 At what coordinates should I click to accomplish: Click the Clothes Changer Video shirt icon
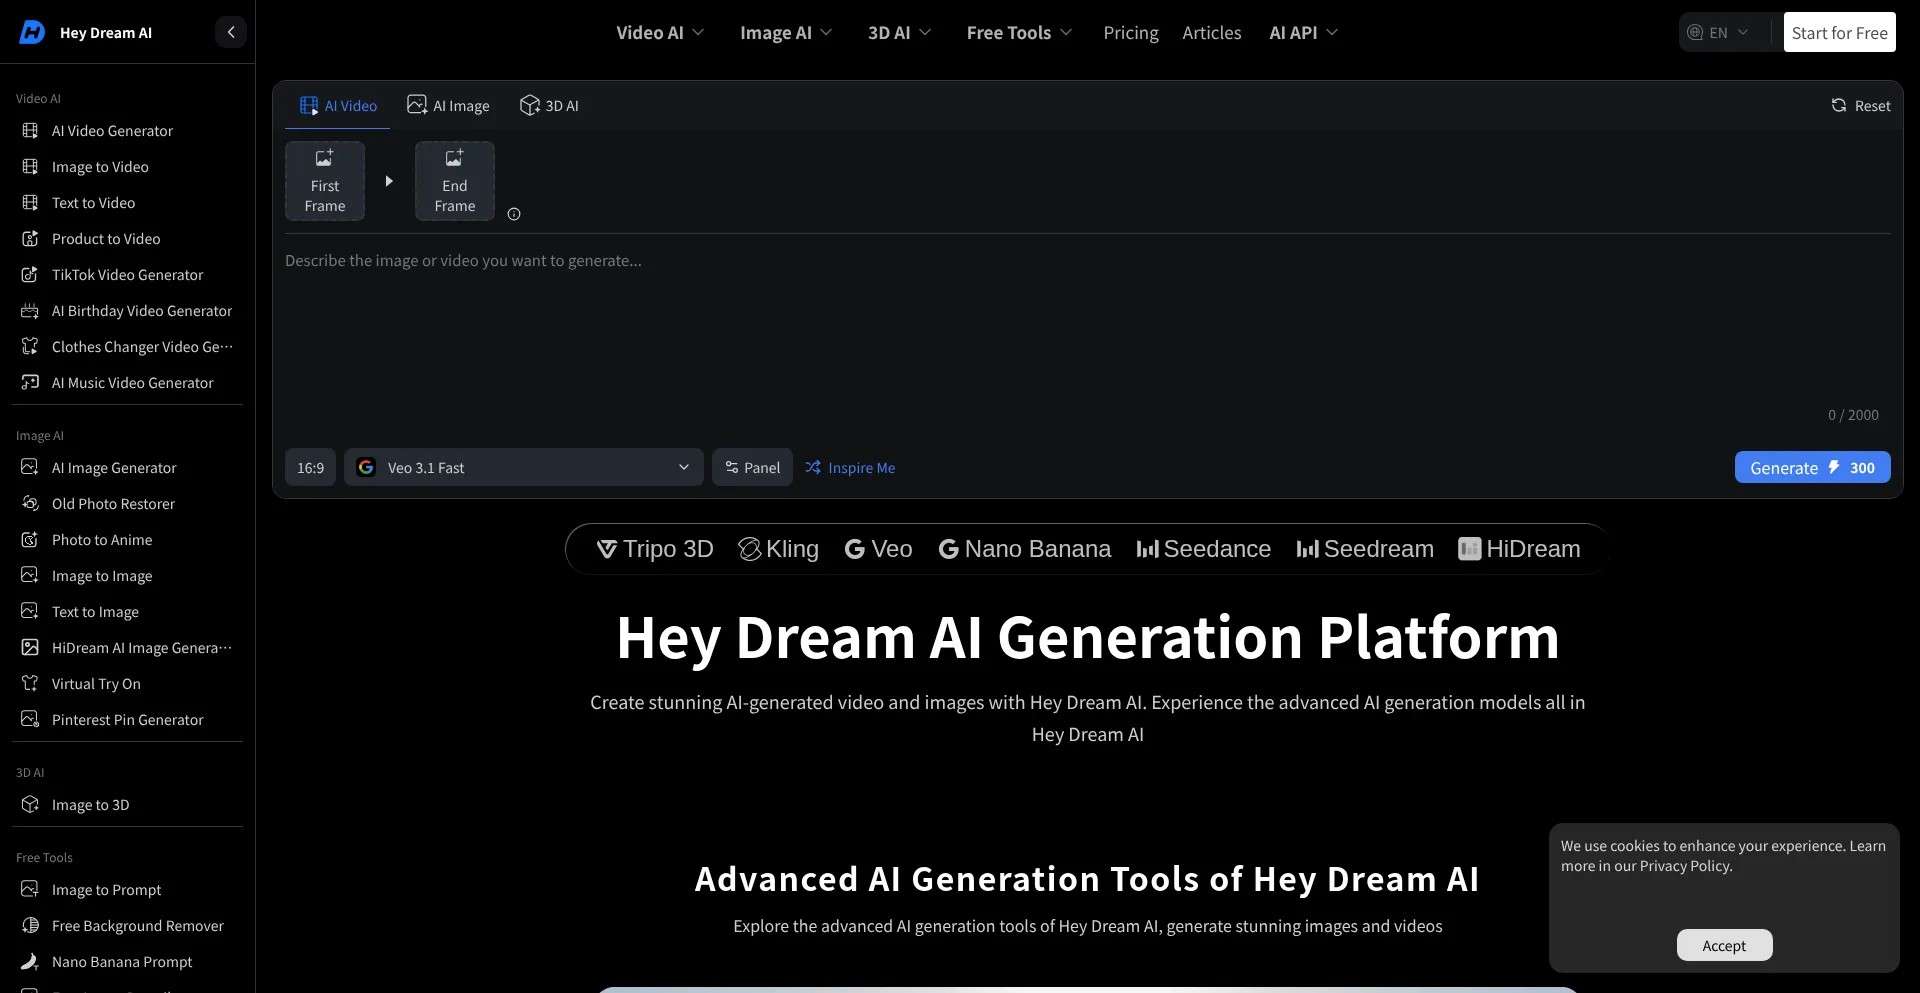(30, 347)
